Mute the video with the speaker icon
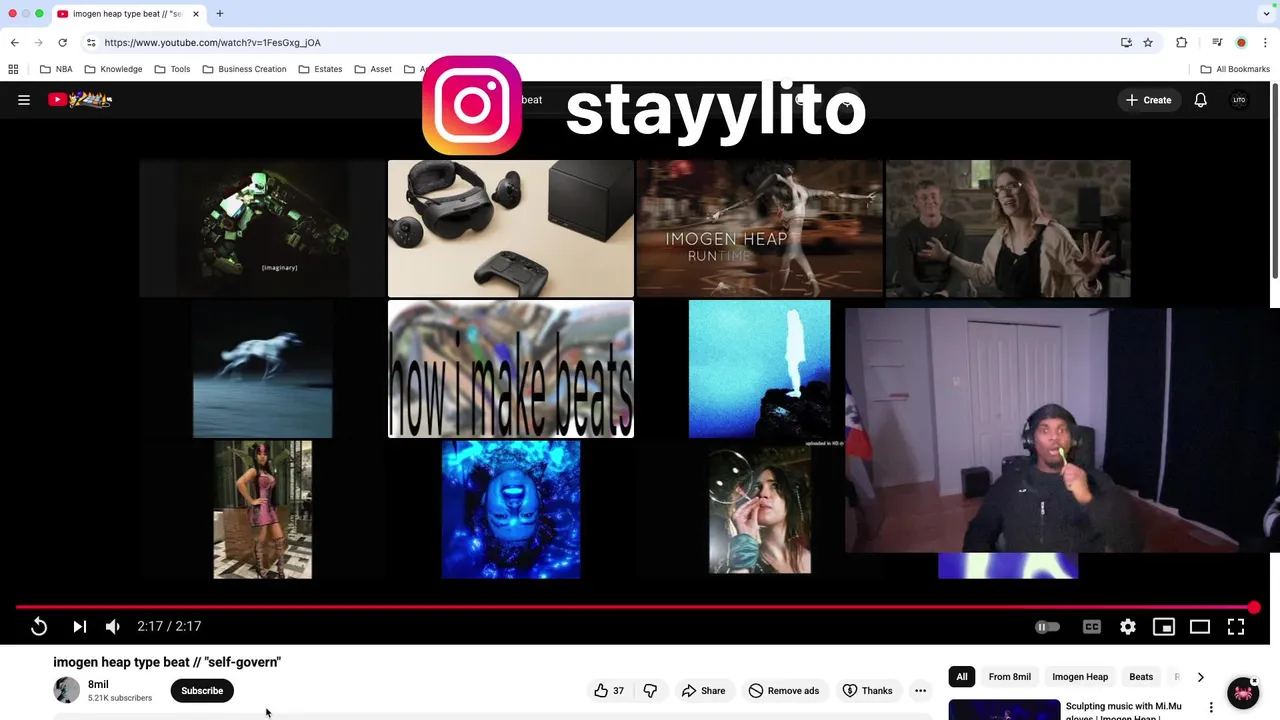1280x720 pixels. (113, 626)
